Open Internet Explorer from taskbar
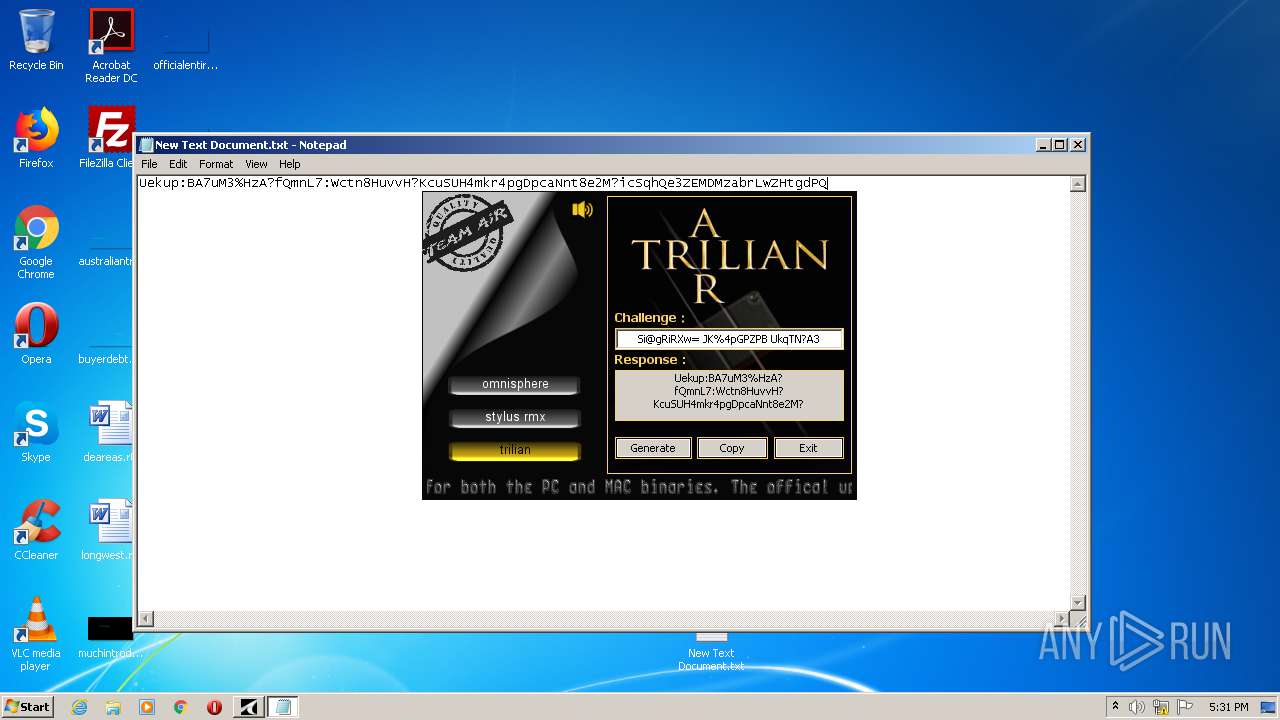The width and height of the screenshot is (1280, 720). (79, 707)
